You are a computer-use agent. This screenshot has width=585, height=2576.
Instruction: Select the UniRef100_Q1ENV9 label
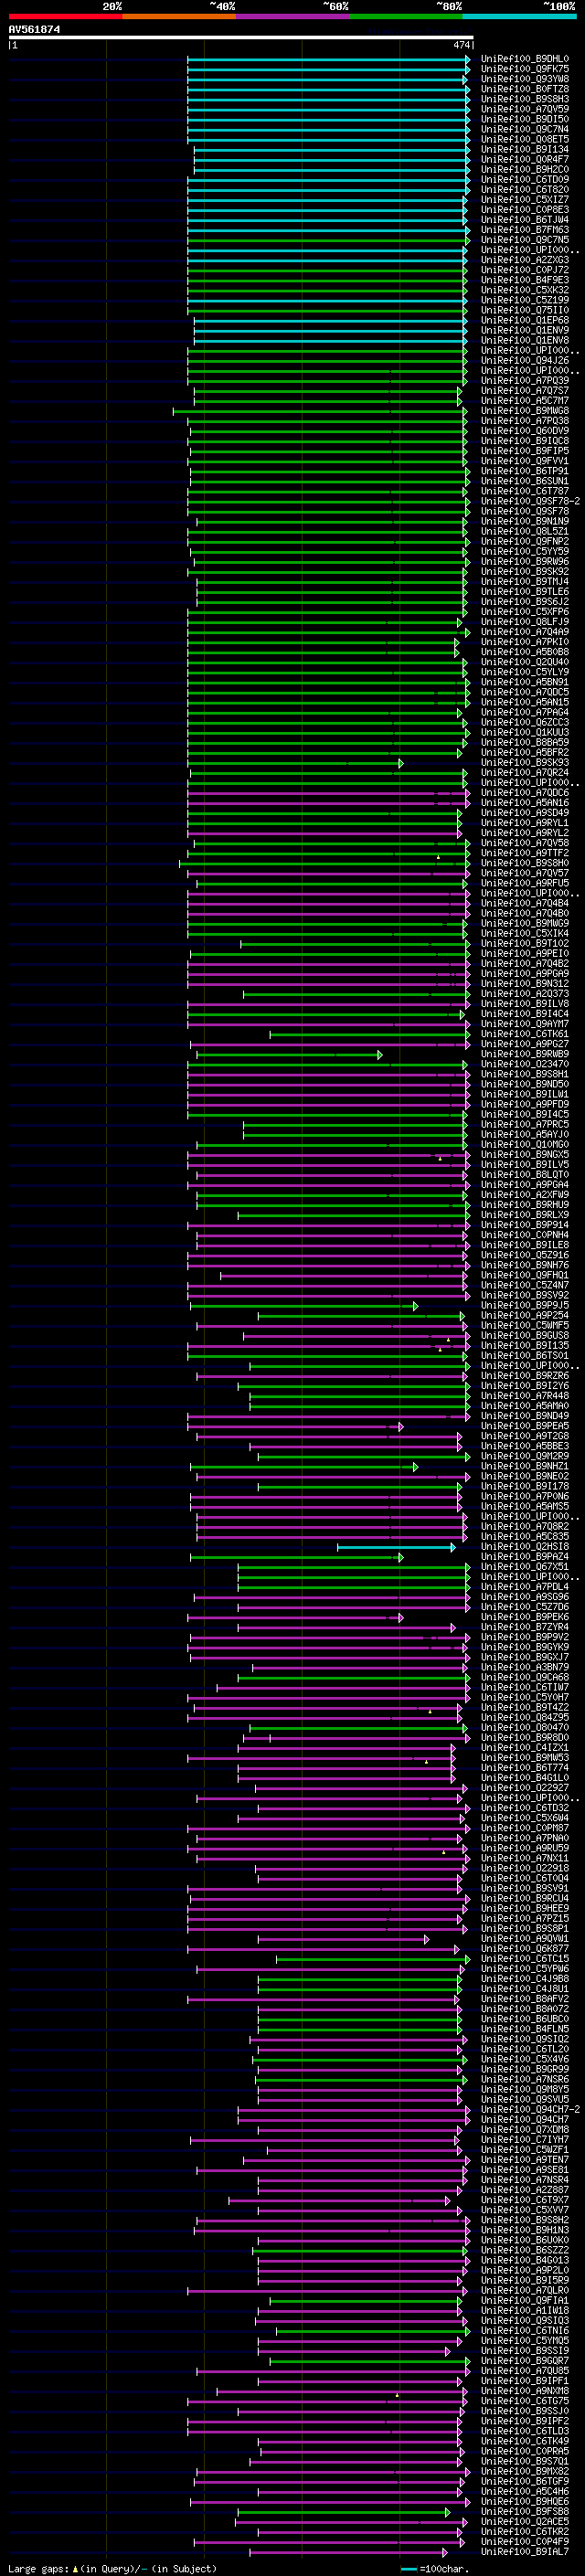tap(524, 330)
